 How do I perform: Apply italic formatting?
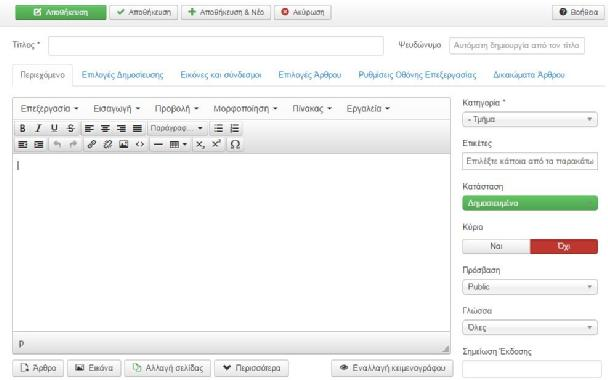pos(38,128)
